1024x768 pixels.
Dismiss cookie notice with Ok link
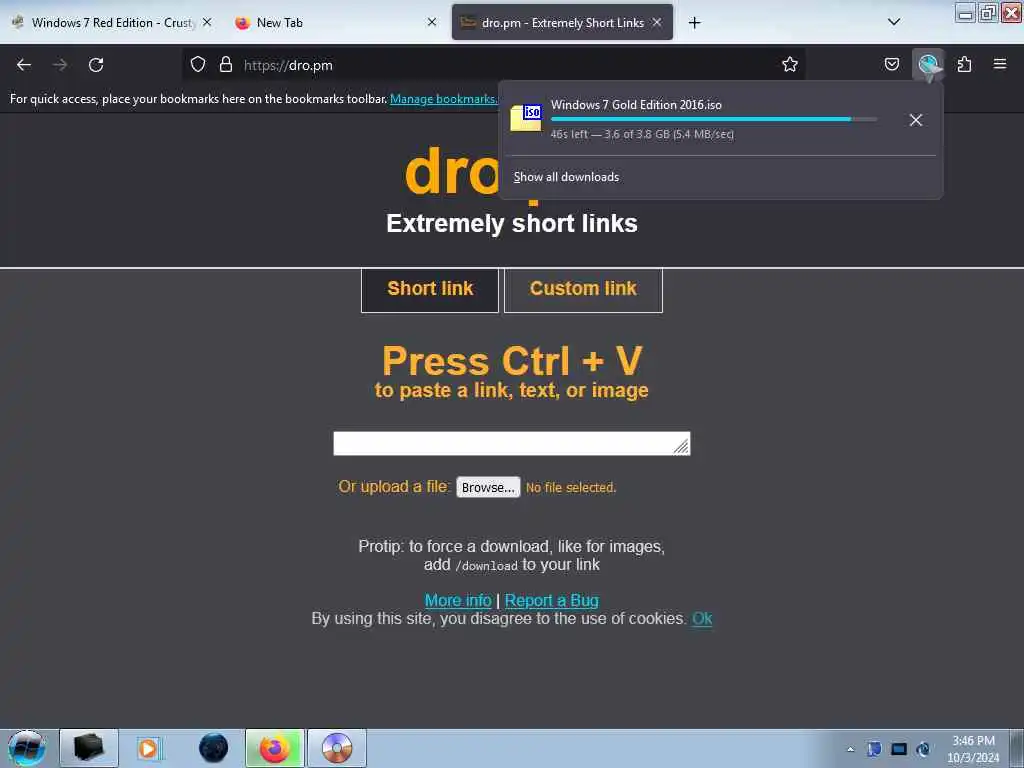tap(702, 618)
